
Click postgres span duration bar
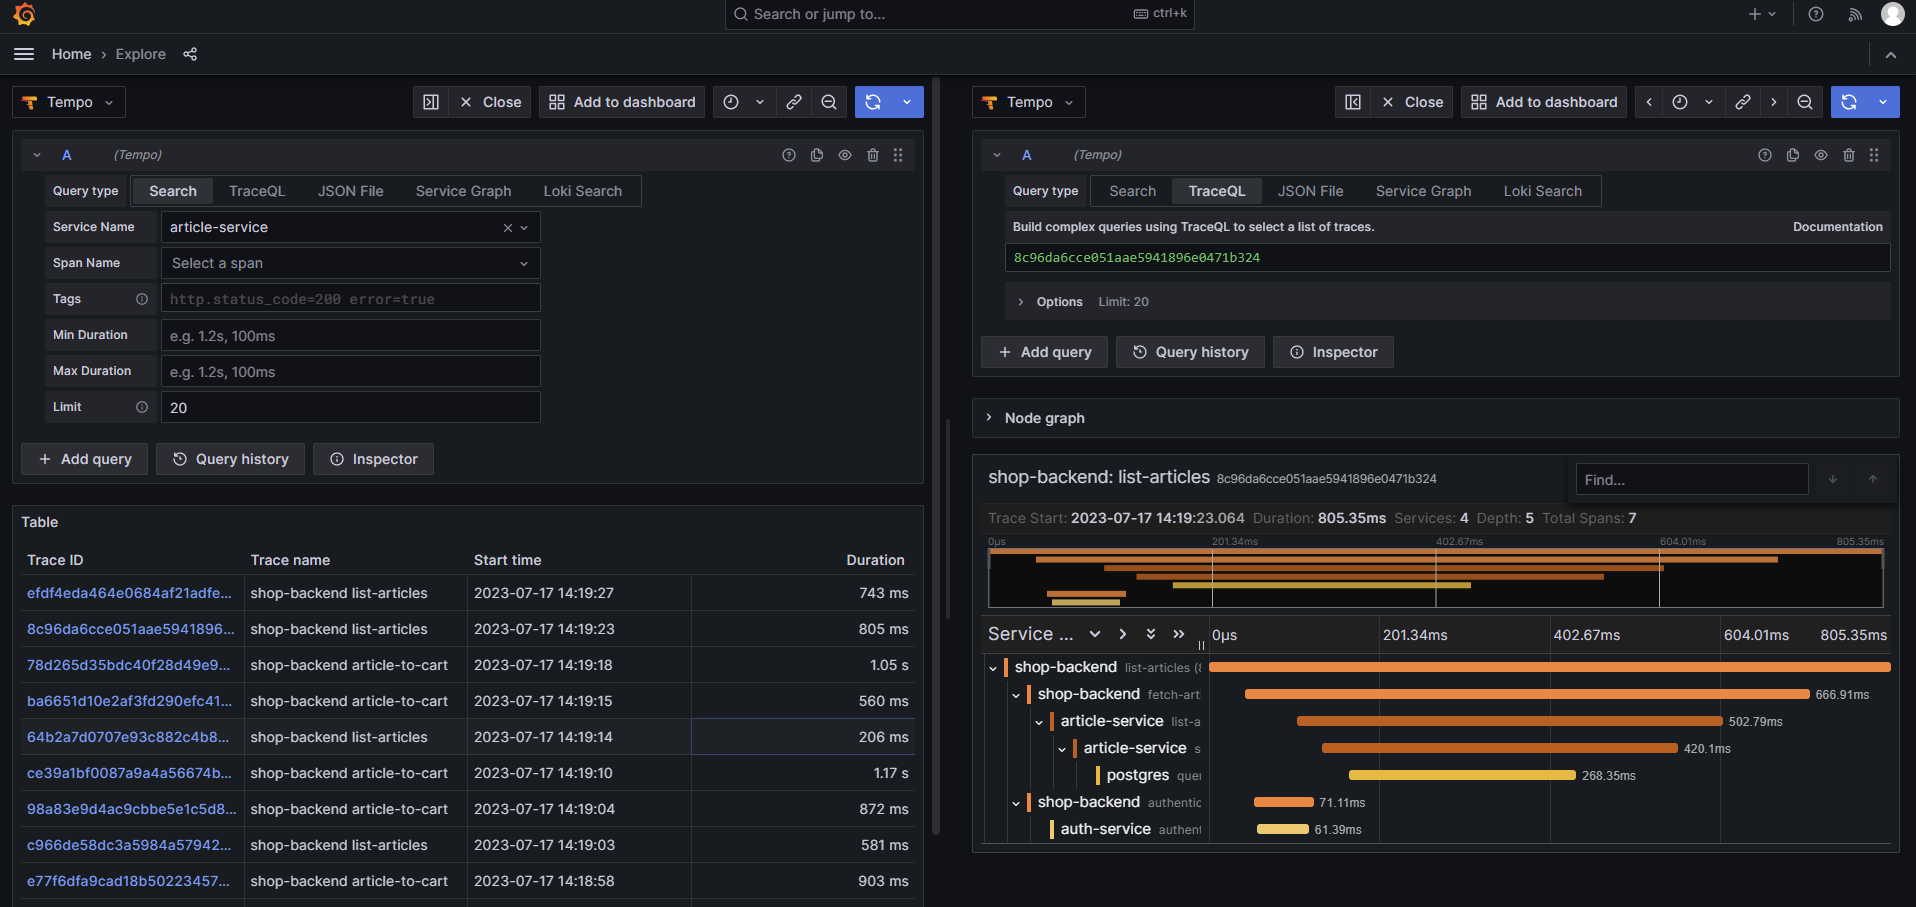(1462, 775)
